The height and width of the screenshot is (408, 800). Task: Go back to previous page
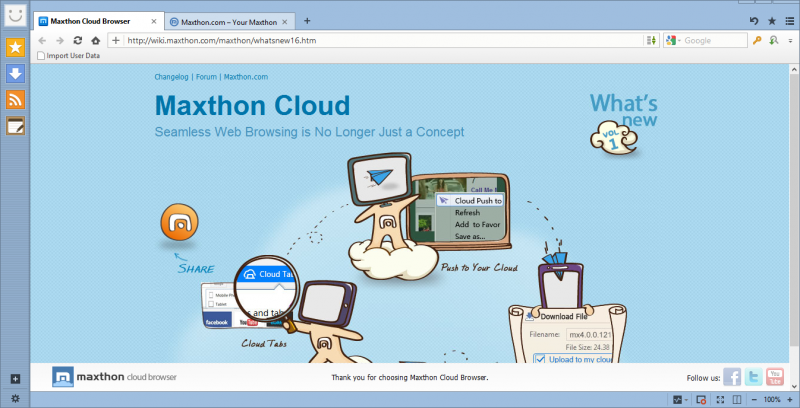tap(42, 40)
